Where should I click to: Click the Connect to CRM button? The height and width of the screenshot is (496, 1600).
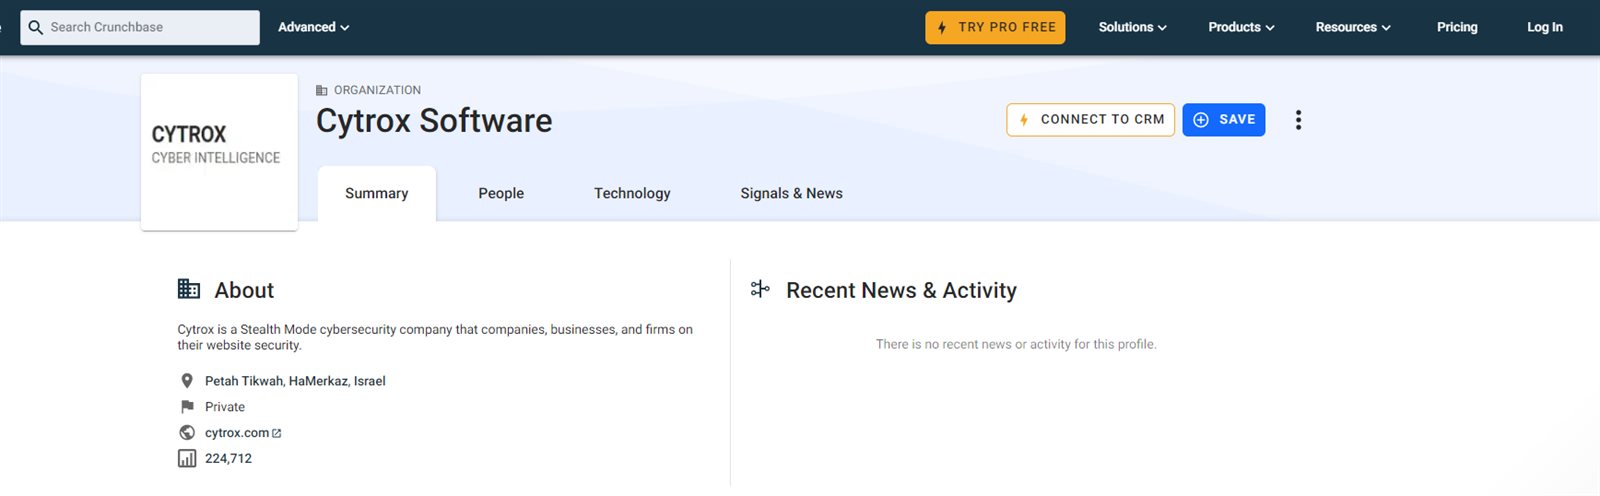coord(1090,119)
